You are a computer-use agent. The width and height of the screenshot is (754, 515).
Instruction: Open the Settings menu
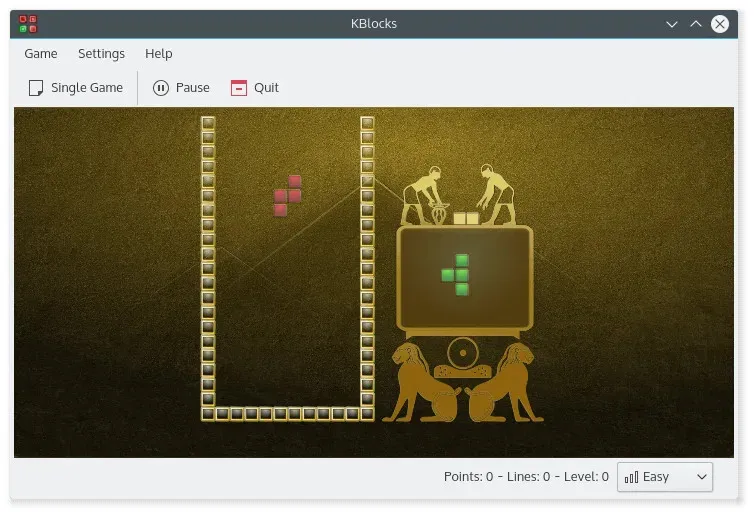point(101,54)
